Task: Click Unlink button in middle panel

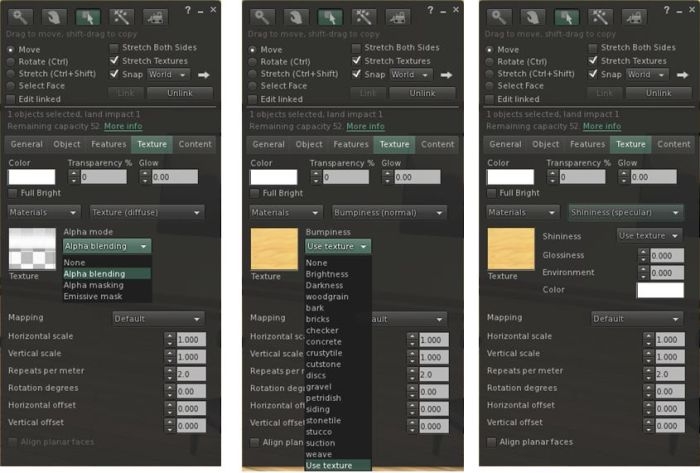Action: [422, 93]
